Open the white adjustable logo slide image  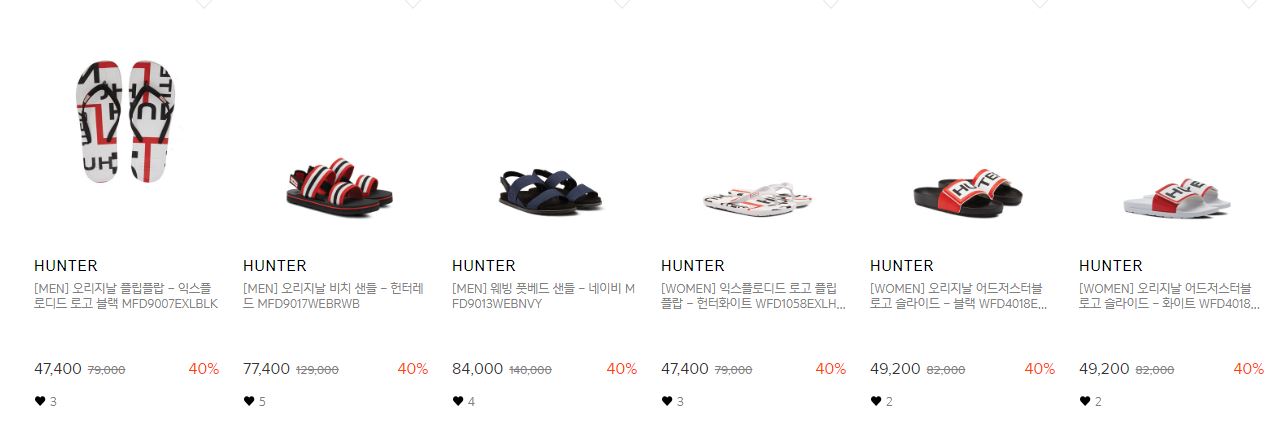tap(1176, 193)
